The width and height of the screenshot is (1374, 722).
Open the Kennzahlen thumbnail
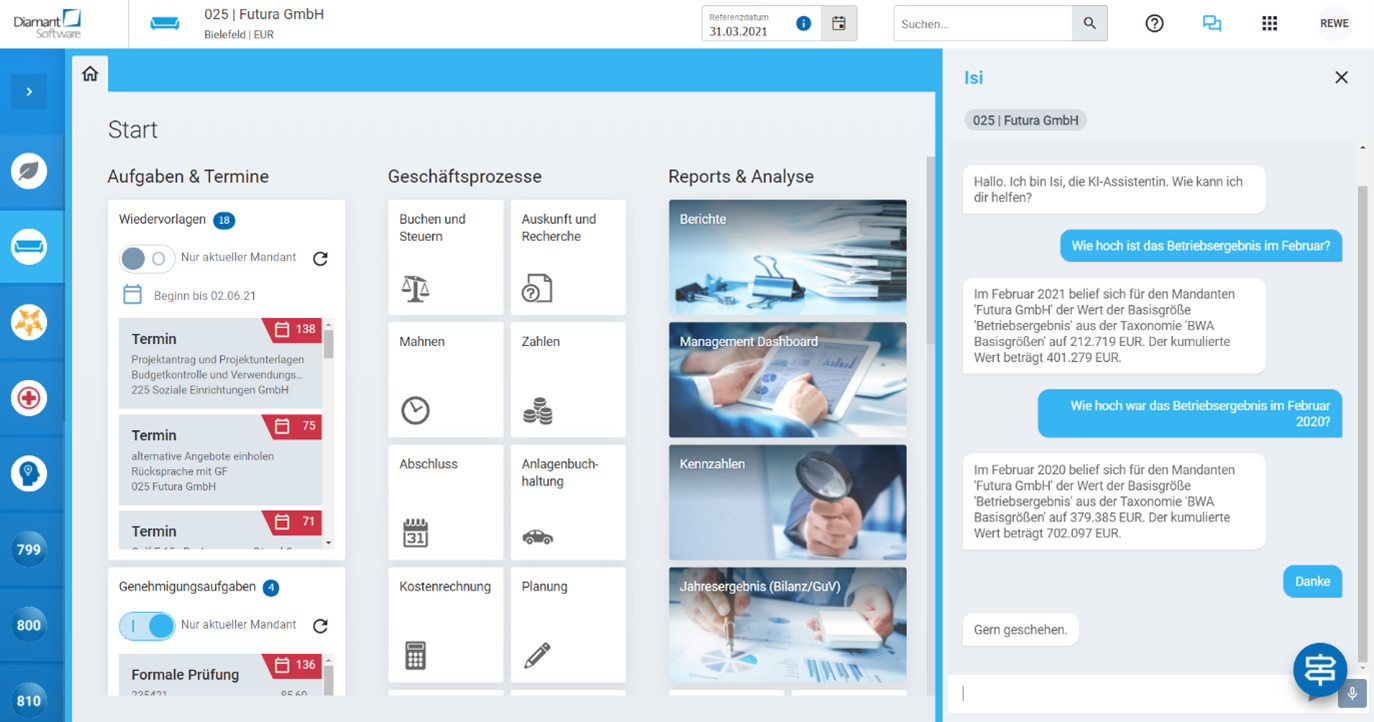[788, 502]
